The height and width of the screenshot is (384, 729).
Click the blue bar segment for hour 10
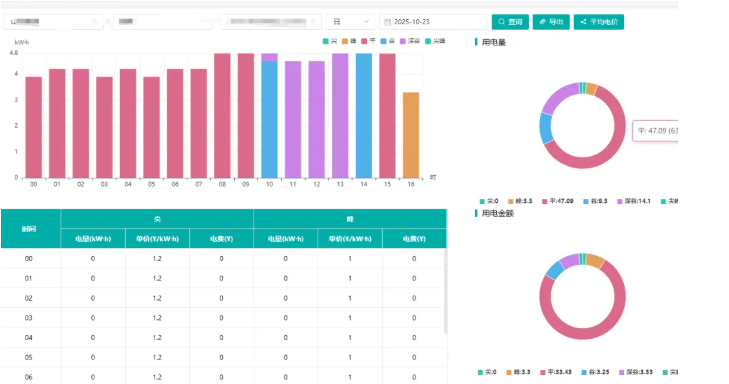pyautogui.click(x=270, y=119)
